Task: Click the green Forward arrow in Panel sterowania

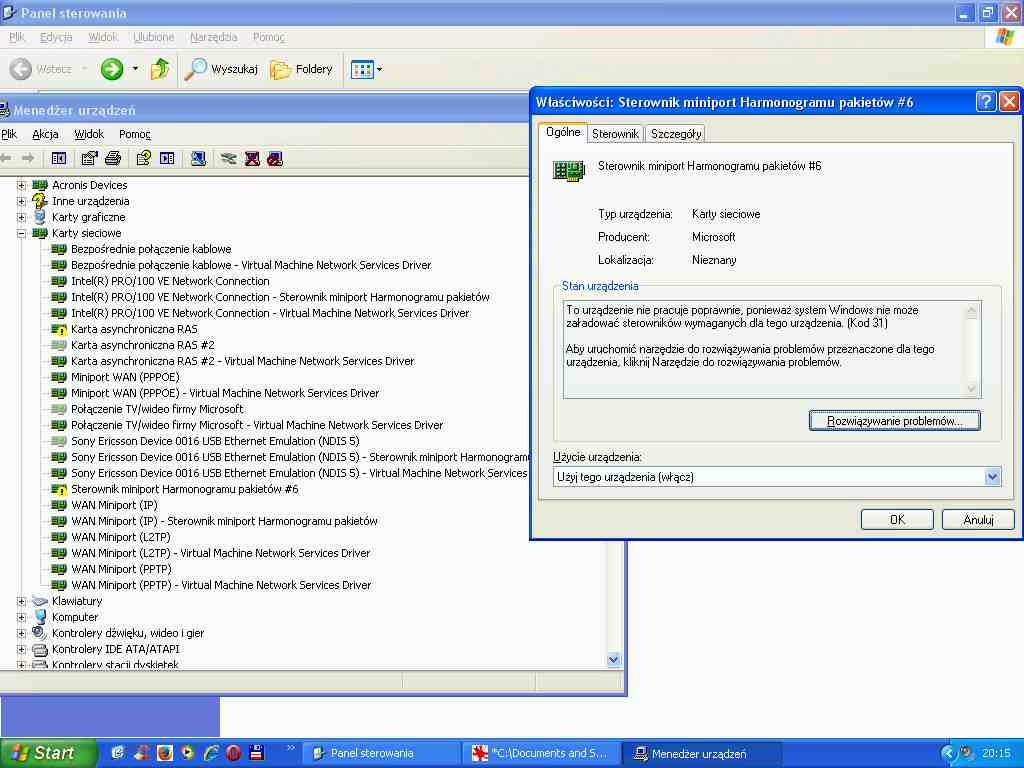Action: click(x=112, y=69)
